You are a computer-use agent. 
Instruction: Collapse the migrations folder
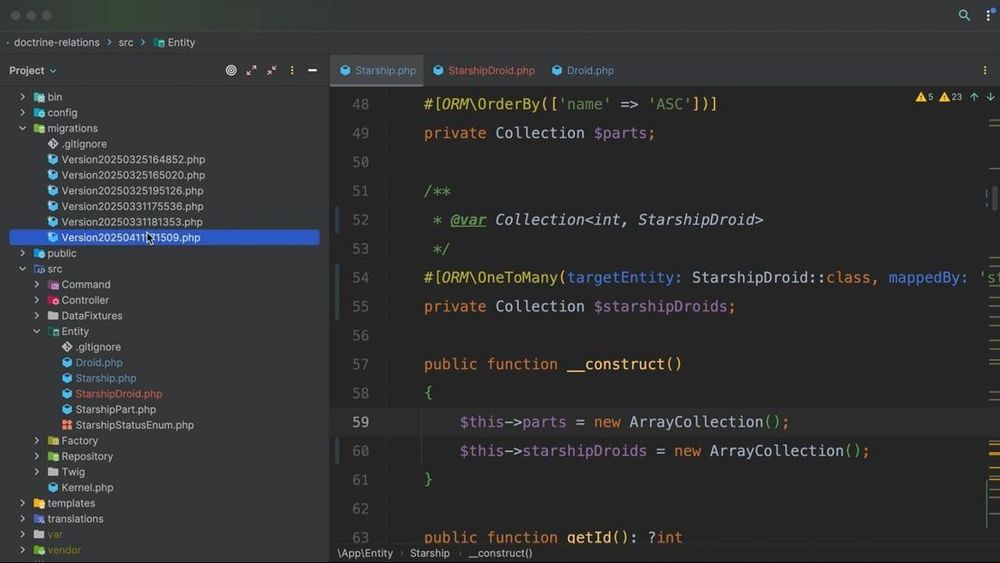(x=23, y=128)
